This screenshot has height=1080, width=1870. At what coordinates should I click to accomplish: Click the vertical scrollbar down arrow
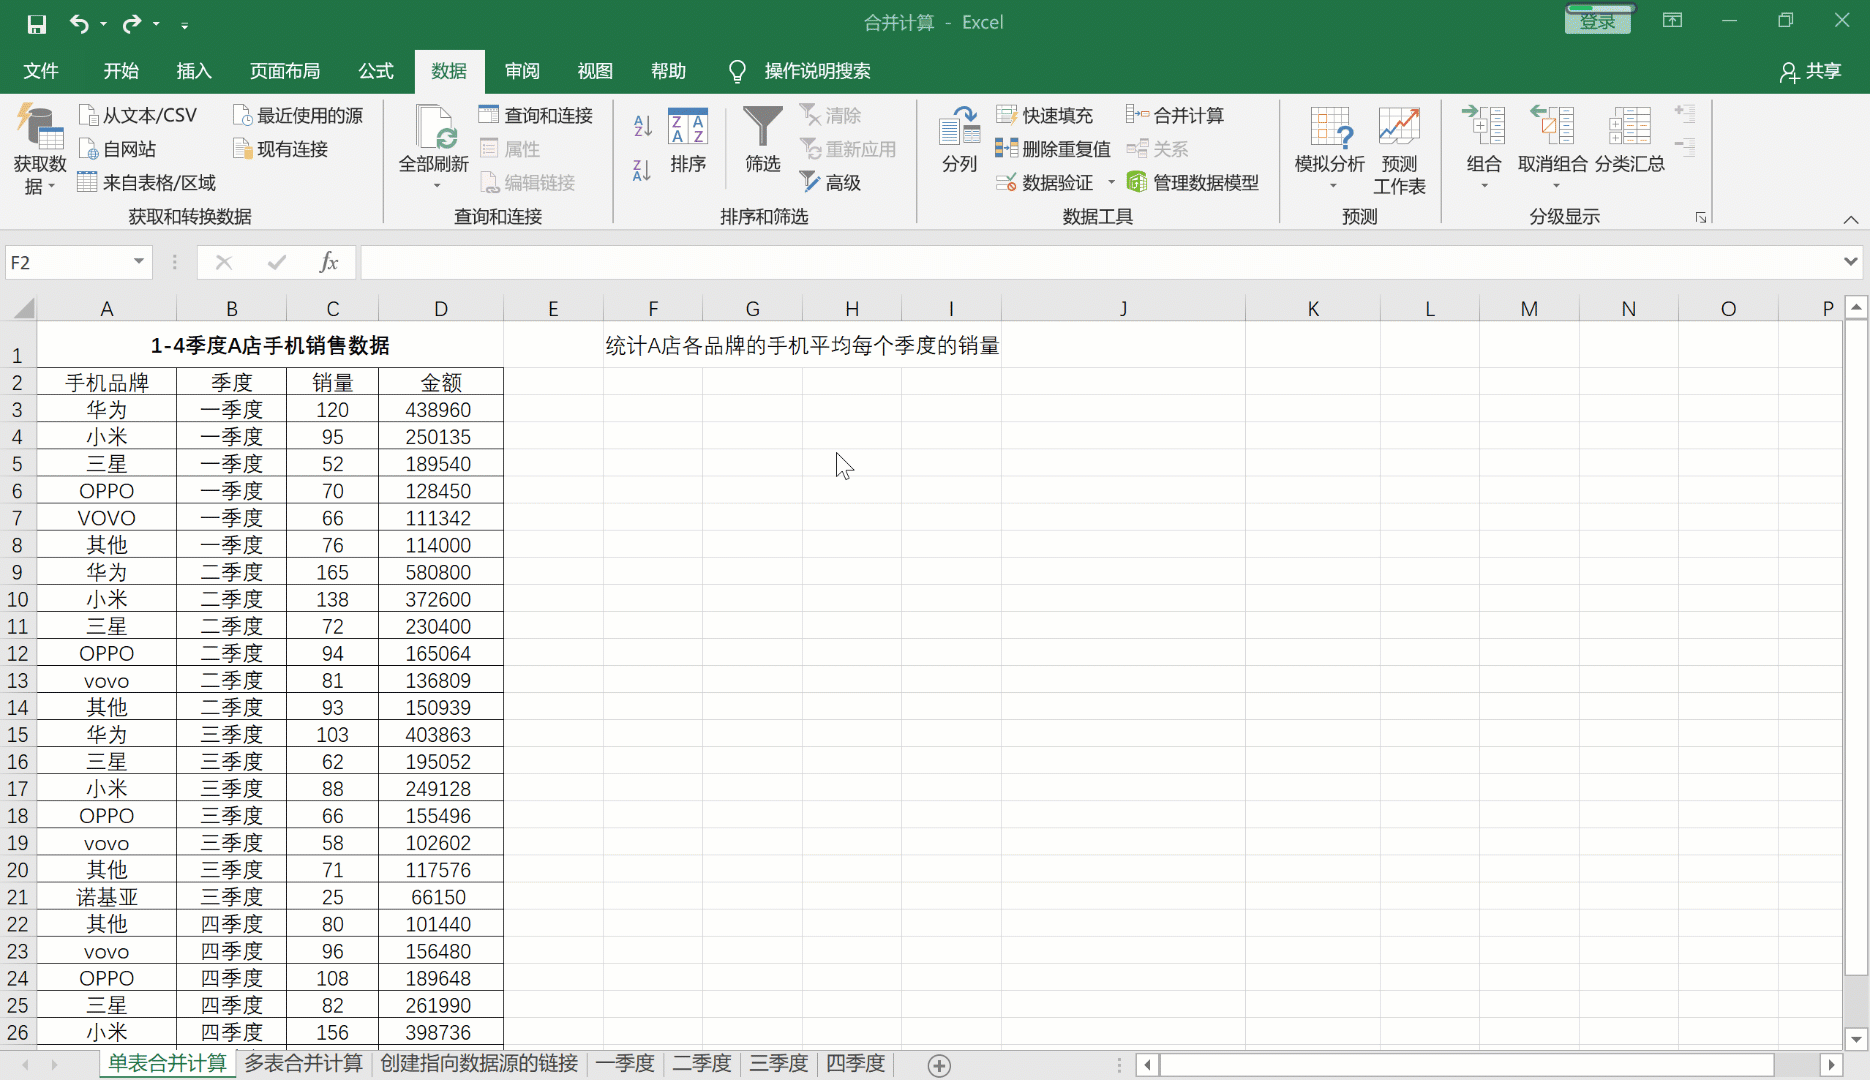pos(1856,1039)
